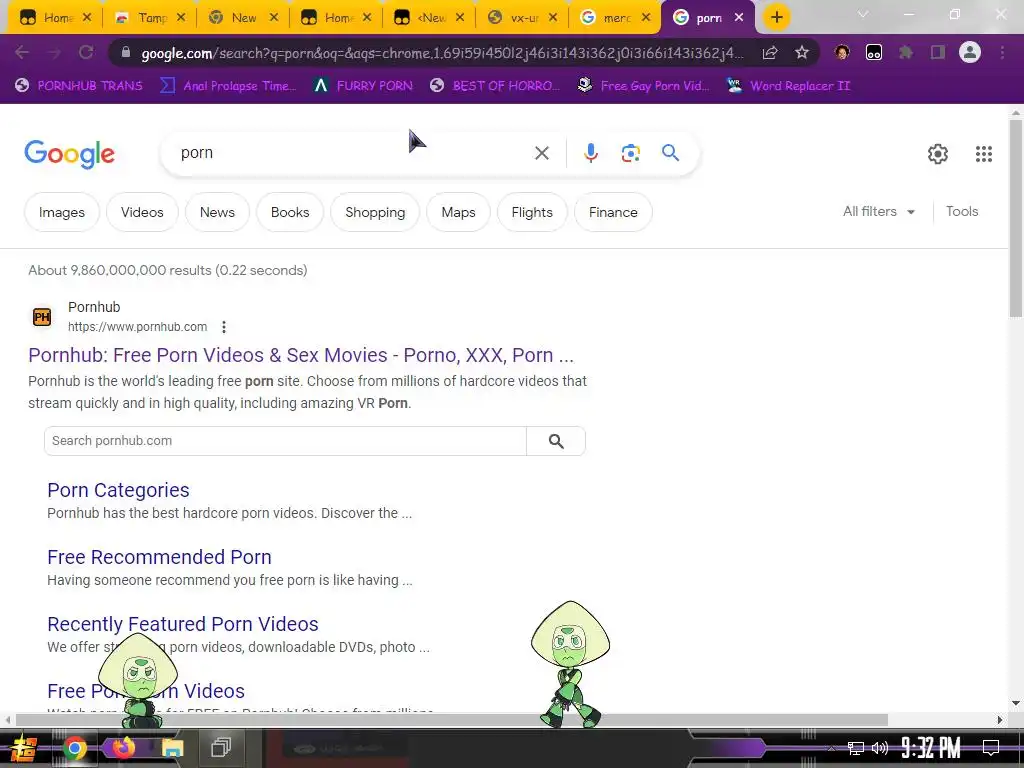Click the vertical scrollbar thumb
The image size is (1024, 768).
1016,219
